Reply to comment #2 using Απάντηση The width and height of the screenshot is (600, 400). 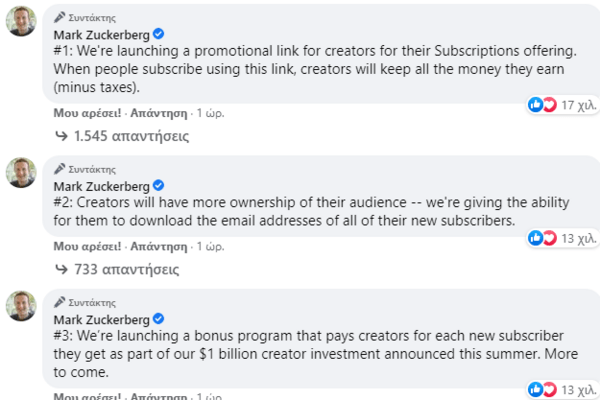[158, 245]
